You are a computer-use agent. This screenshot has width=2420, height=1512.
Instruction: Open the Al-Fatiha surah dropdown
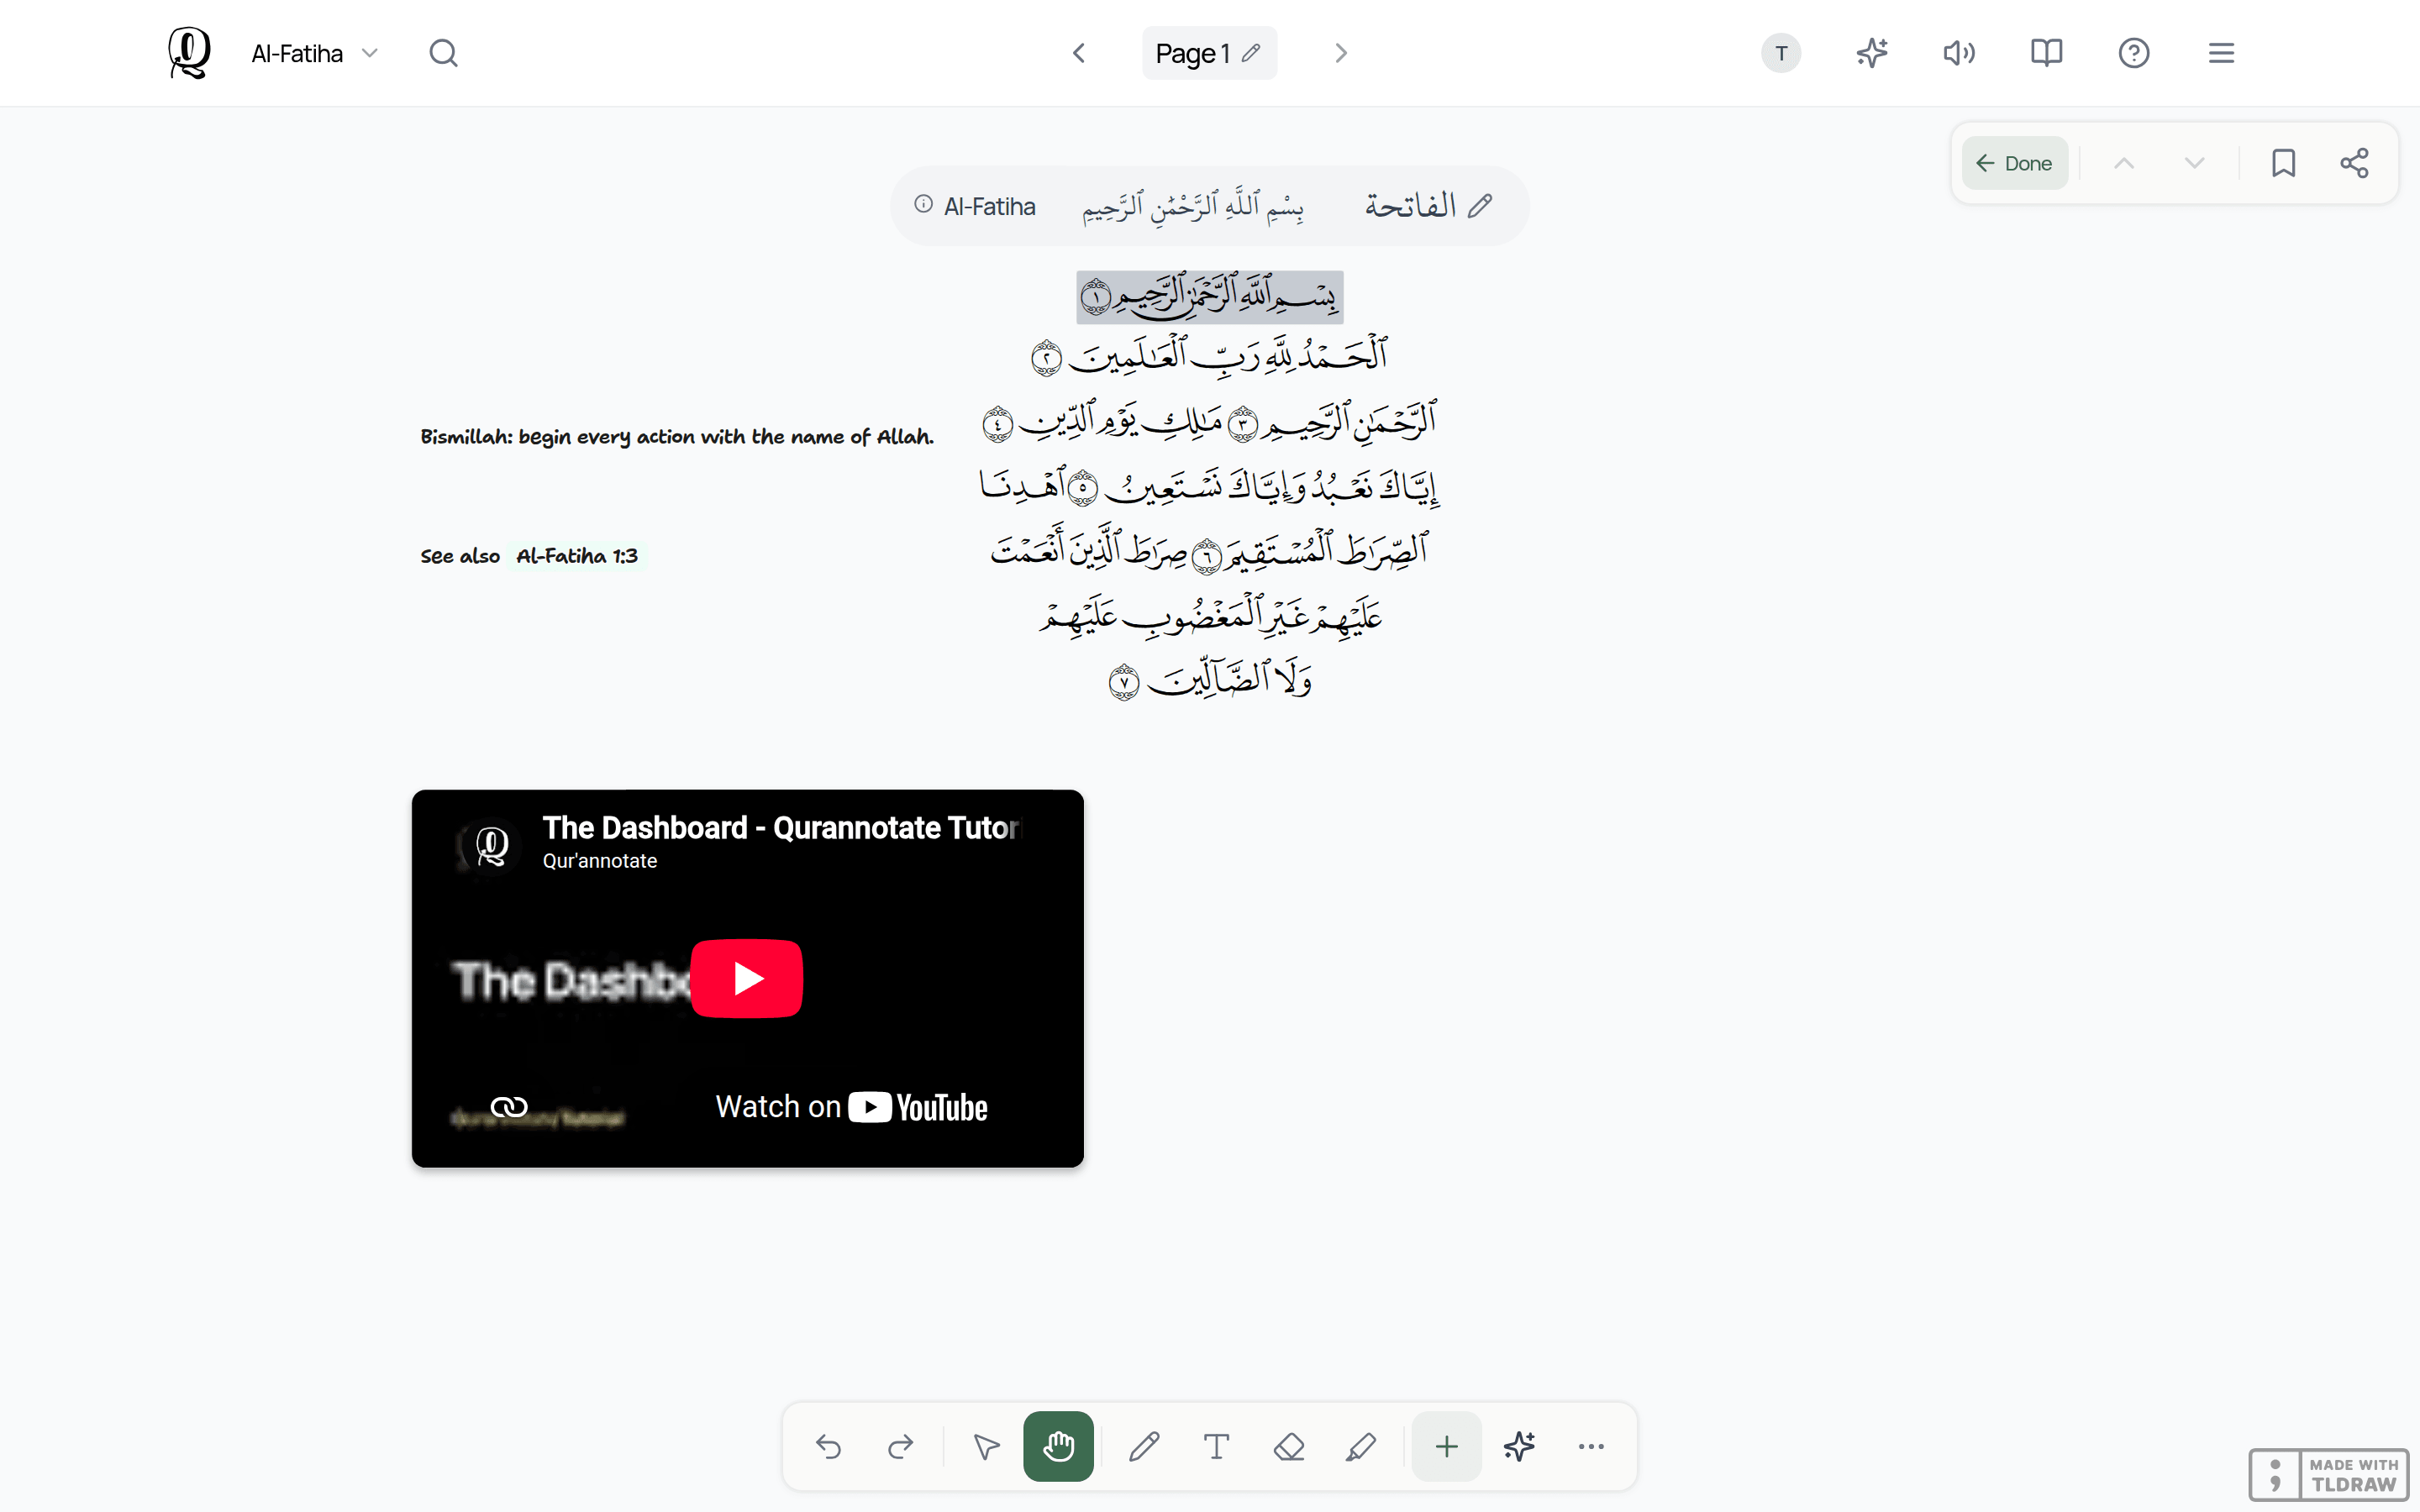[314, 53]
